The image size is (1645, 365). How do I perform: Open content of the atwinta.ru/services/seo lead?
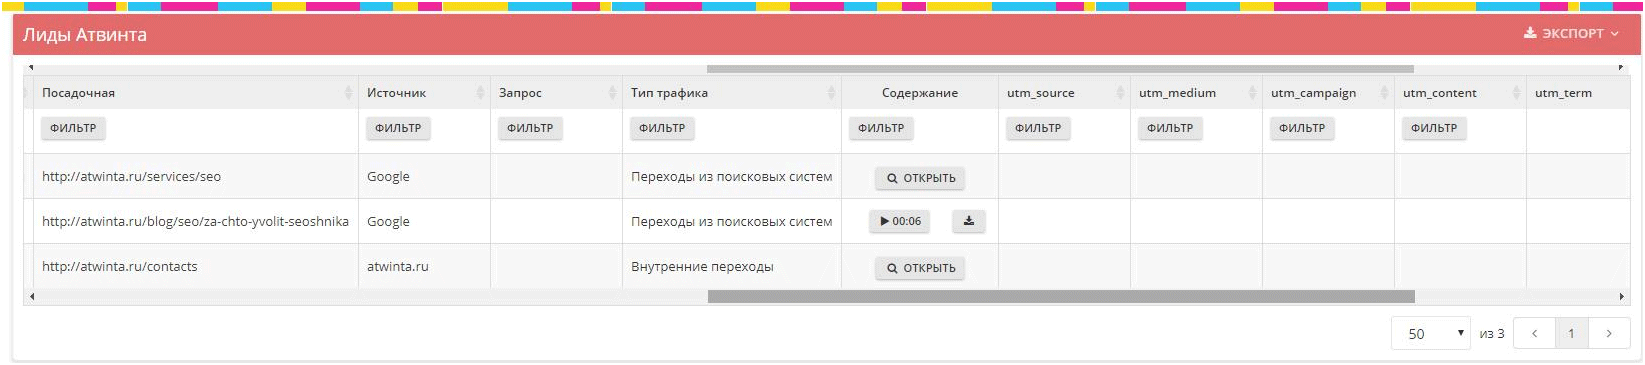920,178
